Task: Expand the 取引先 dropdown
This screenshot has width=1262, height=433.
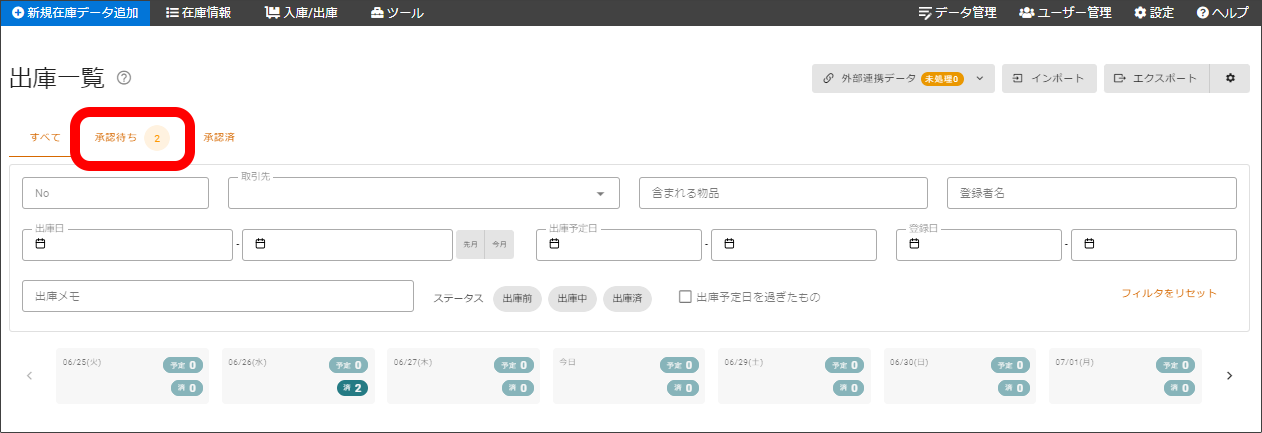Action: (x=601, y=193)
